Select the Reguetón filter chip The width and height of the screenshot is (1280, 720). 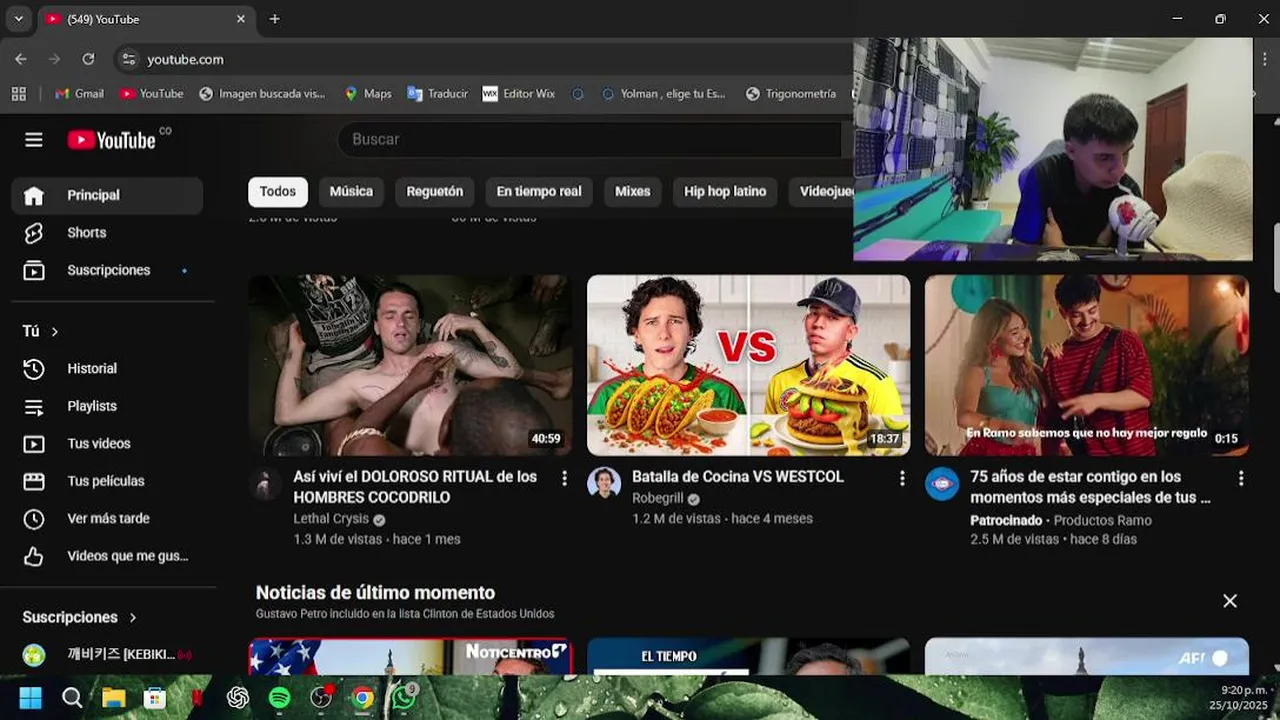tap(435, 191)
